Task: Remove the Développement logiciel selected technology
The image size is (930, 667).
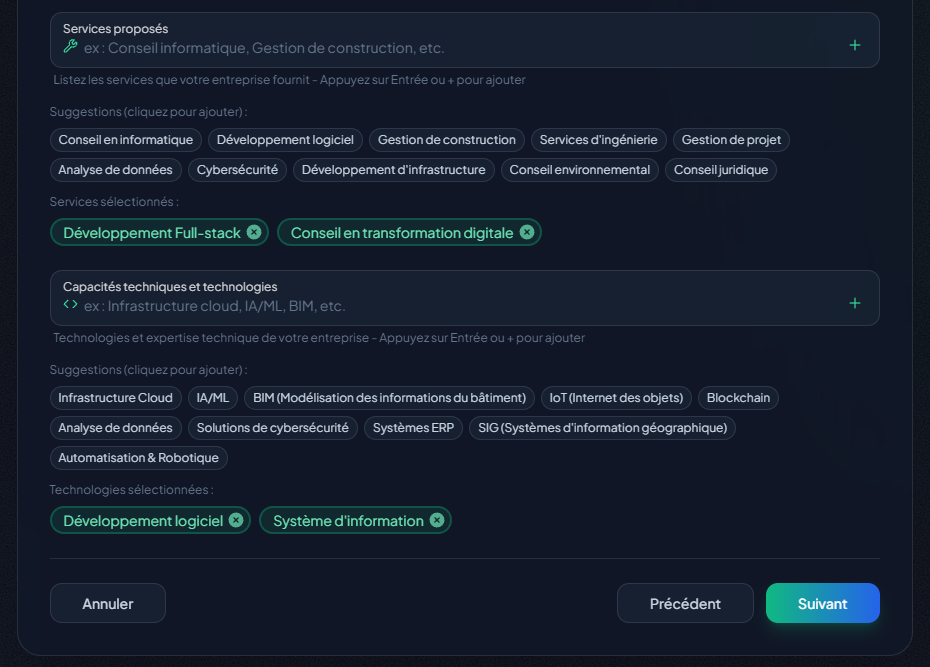Action: [x=236, y=520]
